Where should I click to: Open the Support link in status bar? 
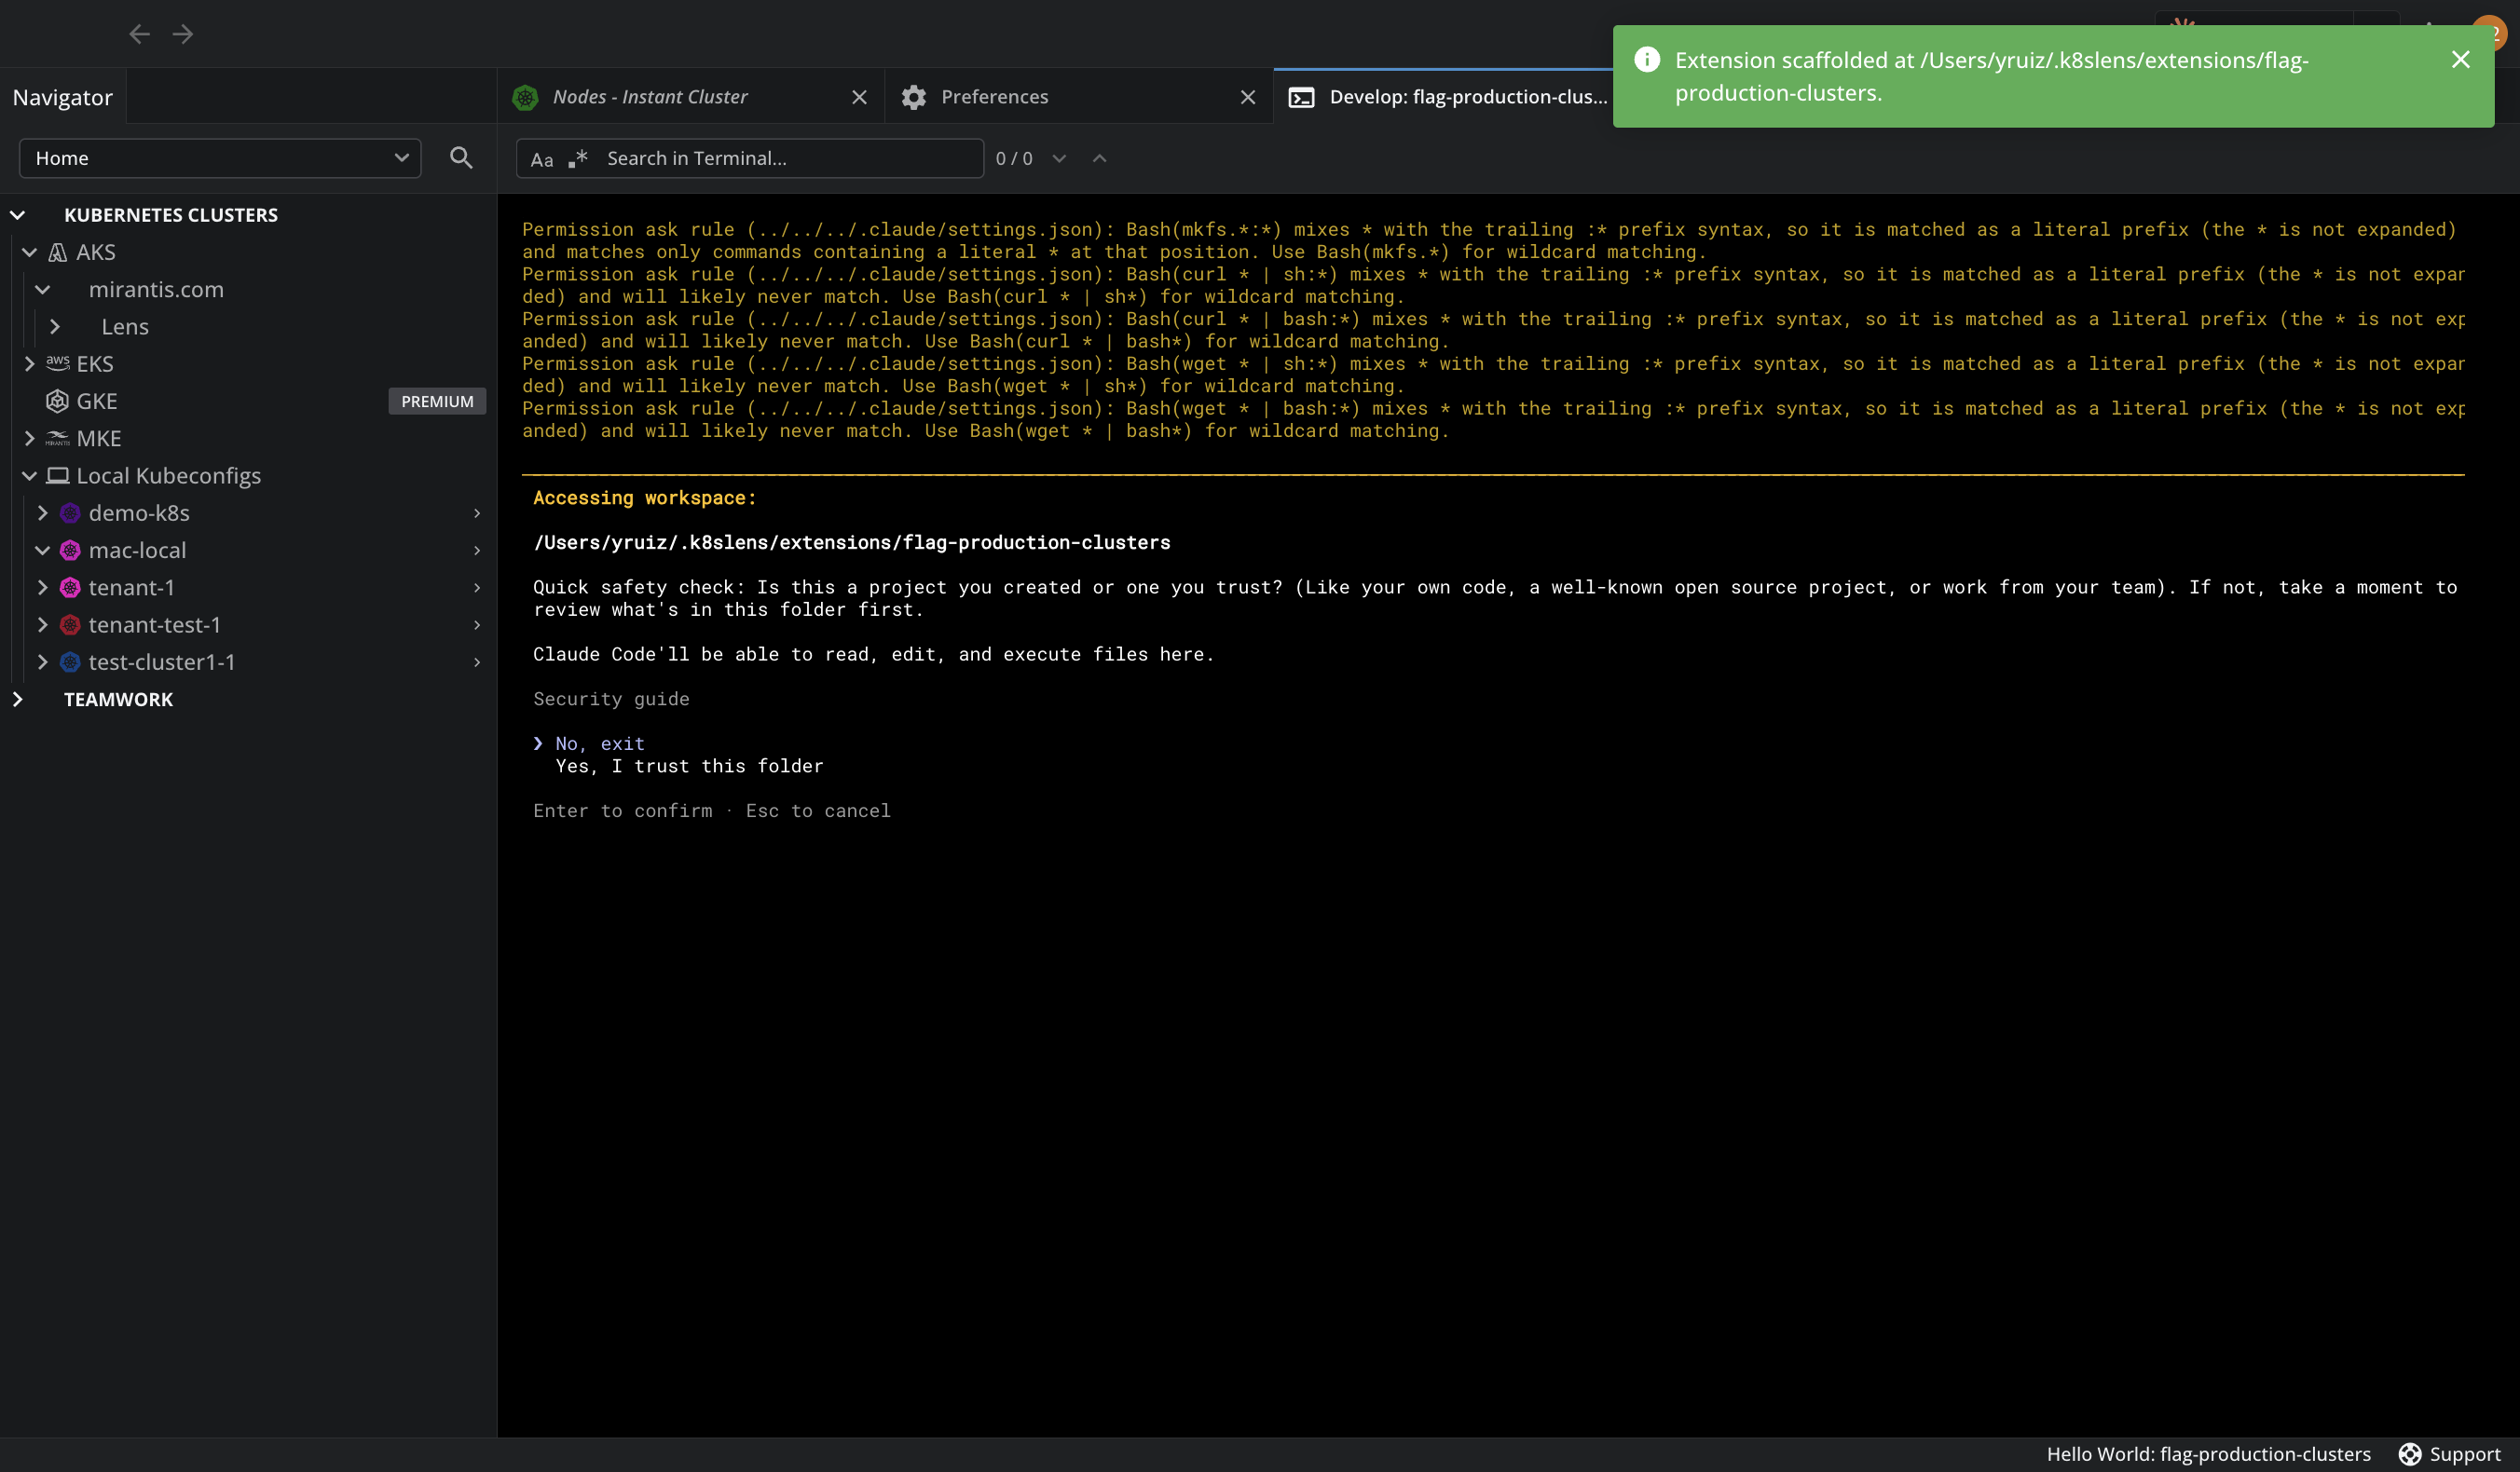pos(2450,1454)
